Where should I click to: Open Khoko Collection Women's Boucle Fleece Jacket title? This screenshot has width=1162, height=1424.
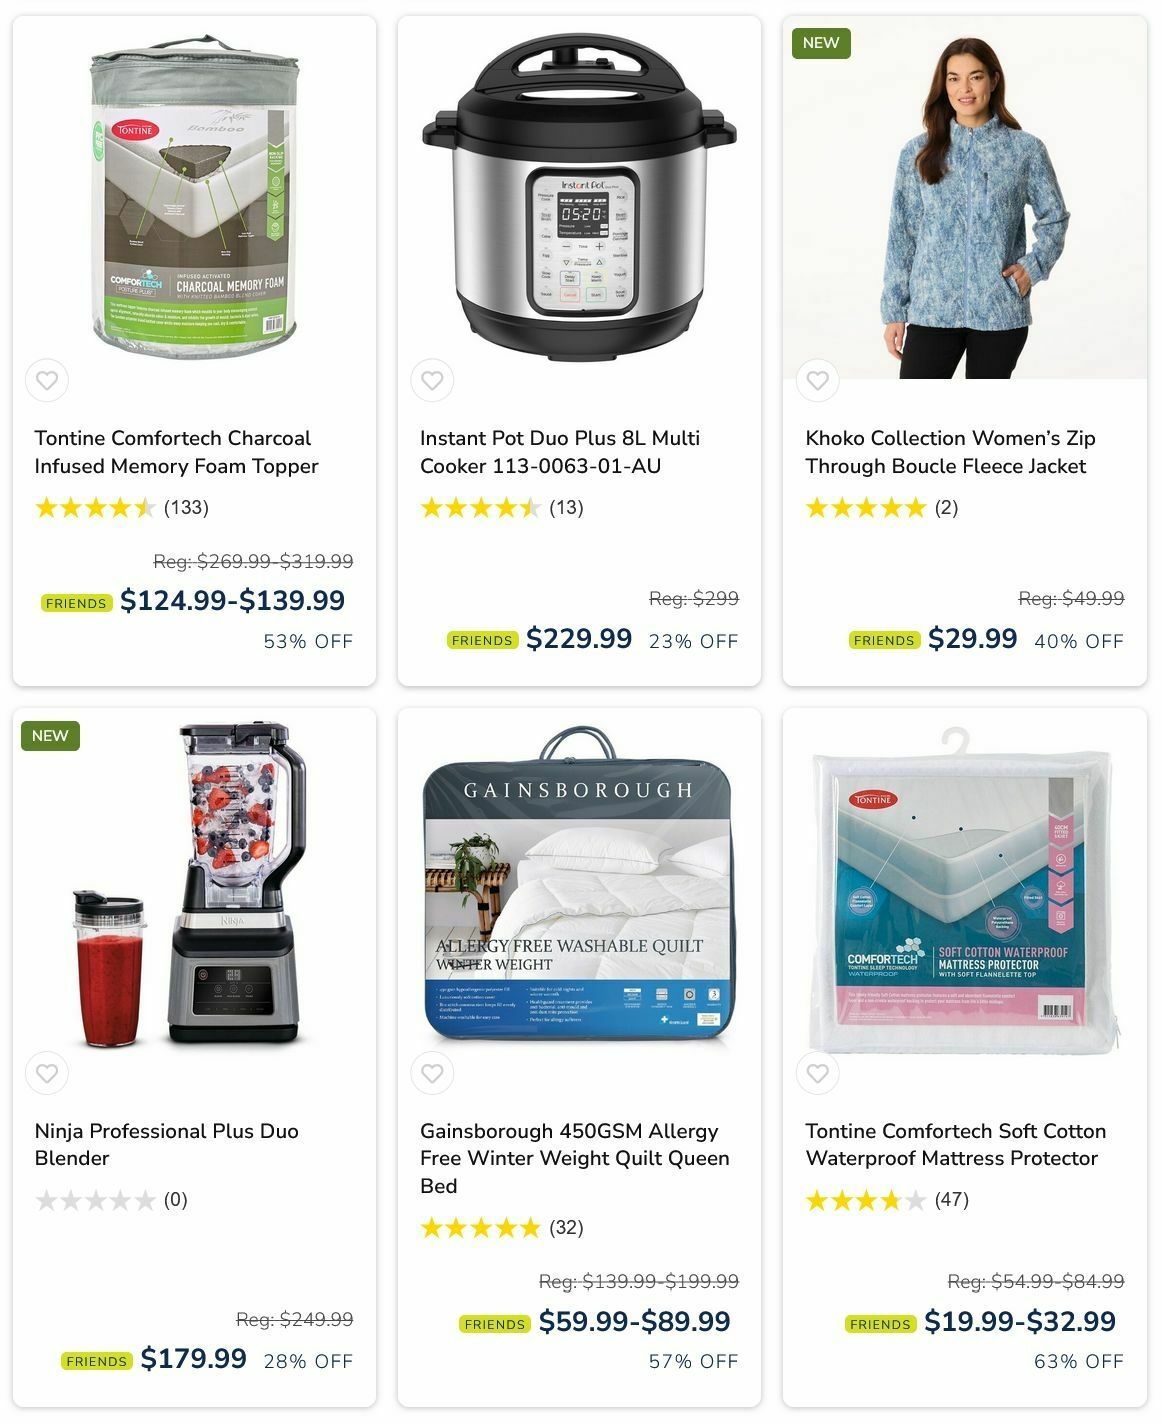pyautogui.click(x=950, y=452)
